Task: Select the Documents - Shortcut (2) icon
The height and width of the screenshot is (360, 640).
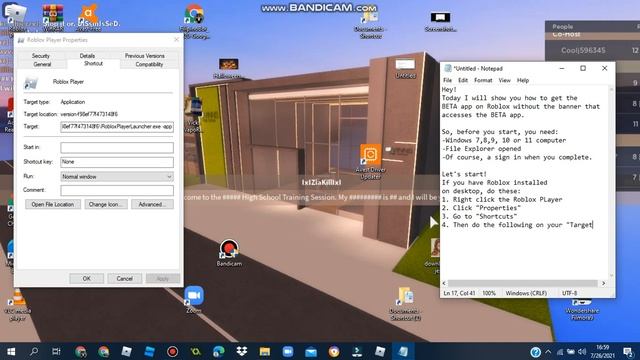Action: (x=405, y=304)
